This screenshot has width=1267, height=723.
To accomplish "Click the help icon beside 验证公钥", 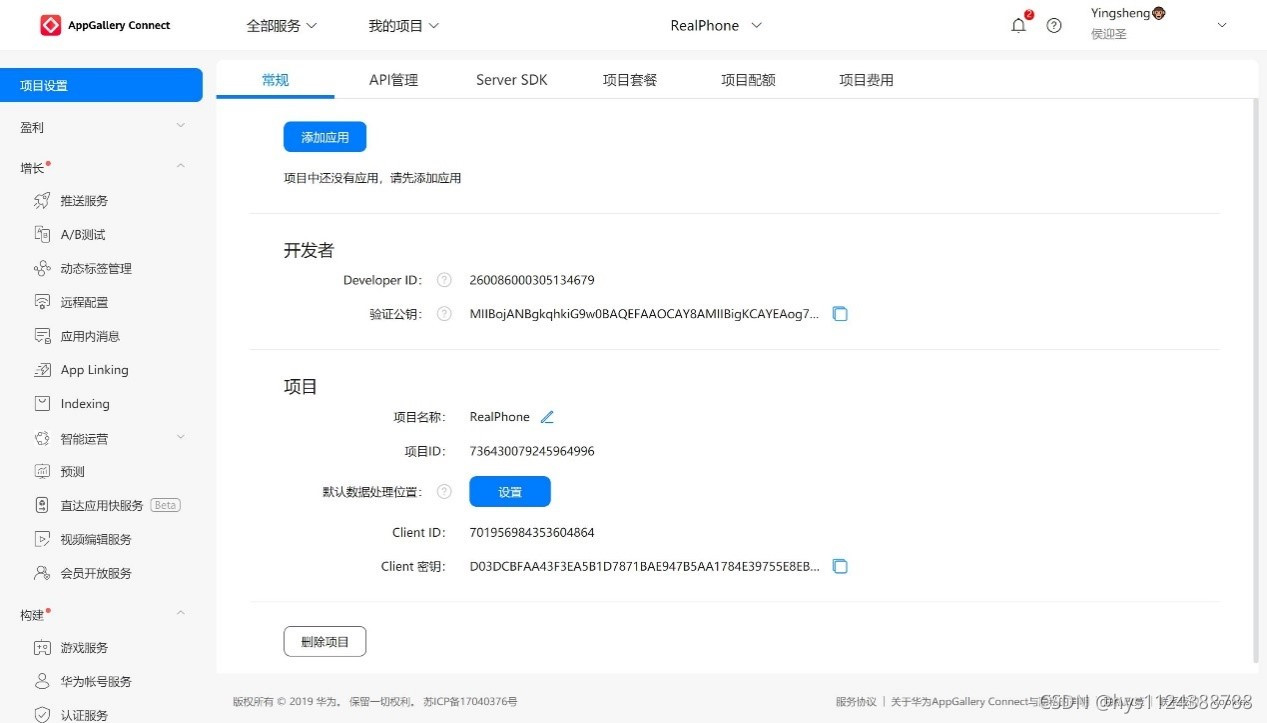I will point(445,314).
